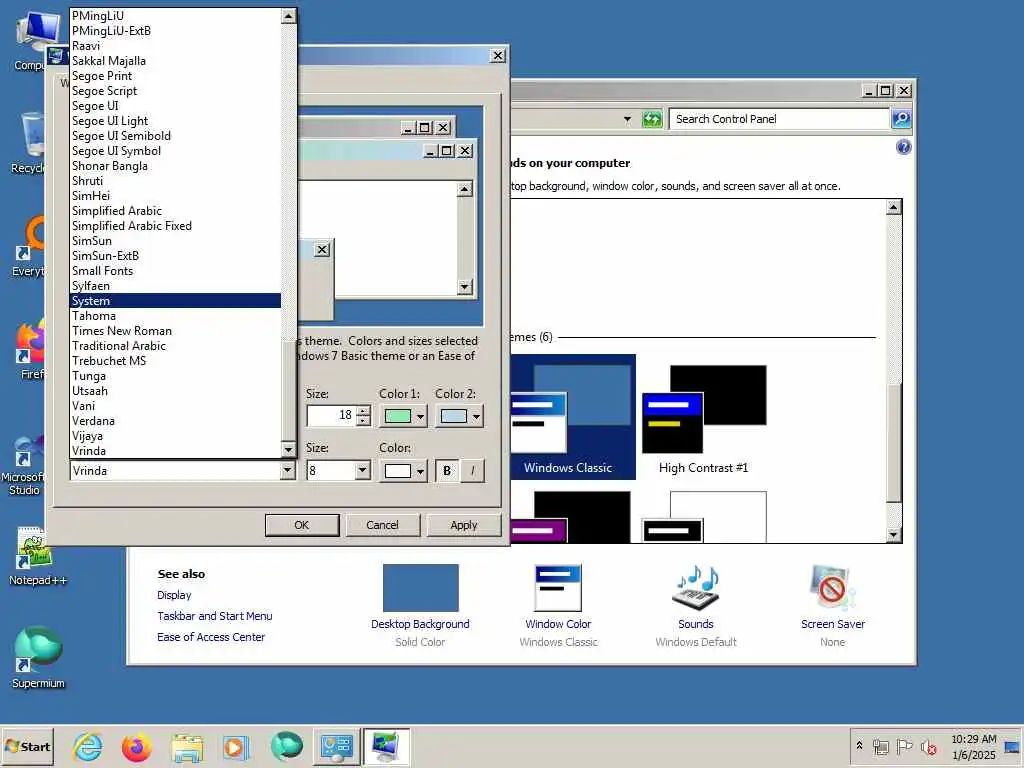Open Window Color settings icon

coord(558,588)
